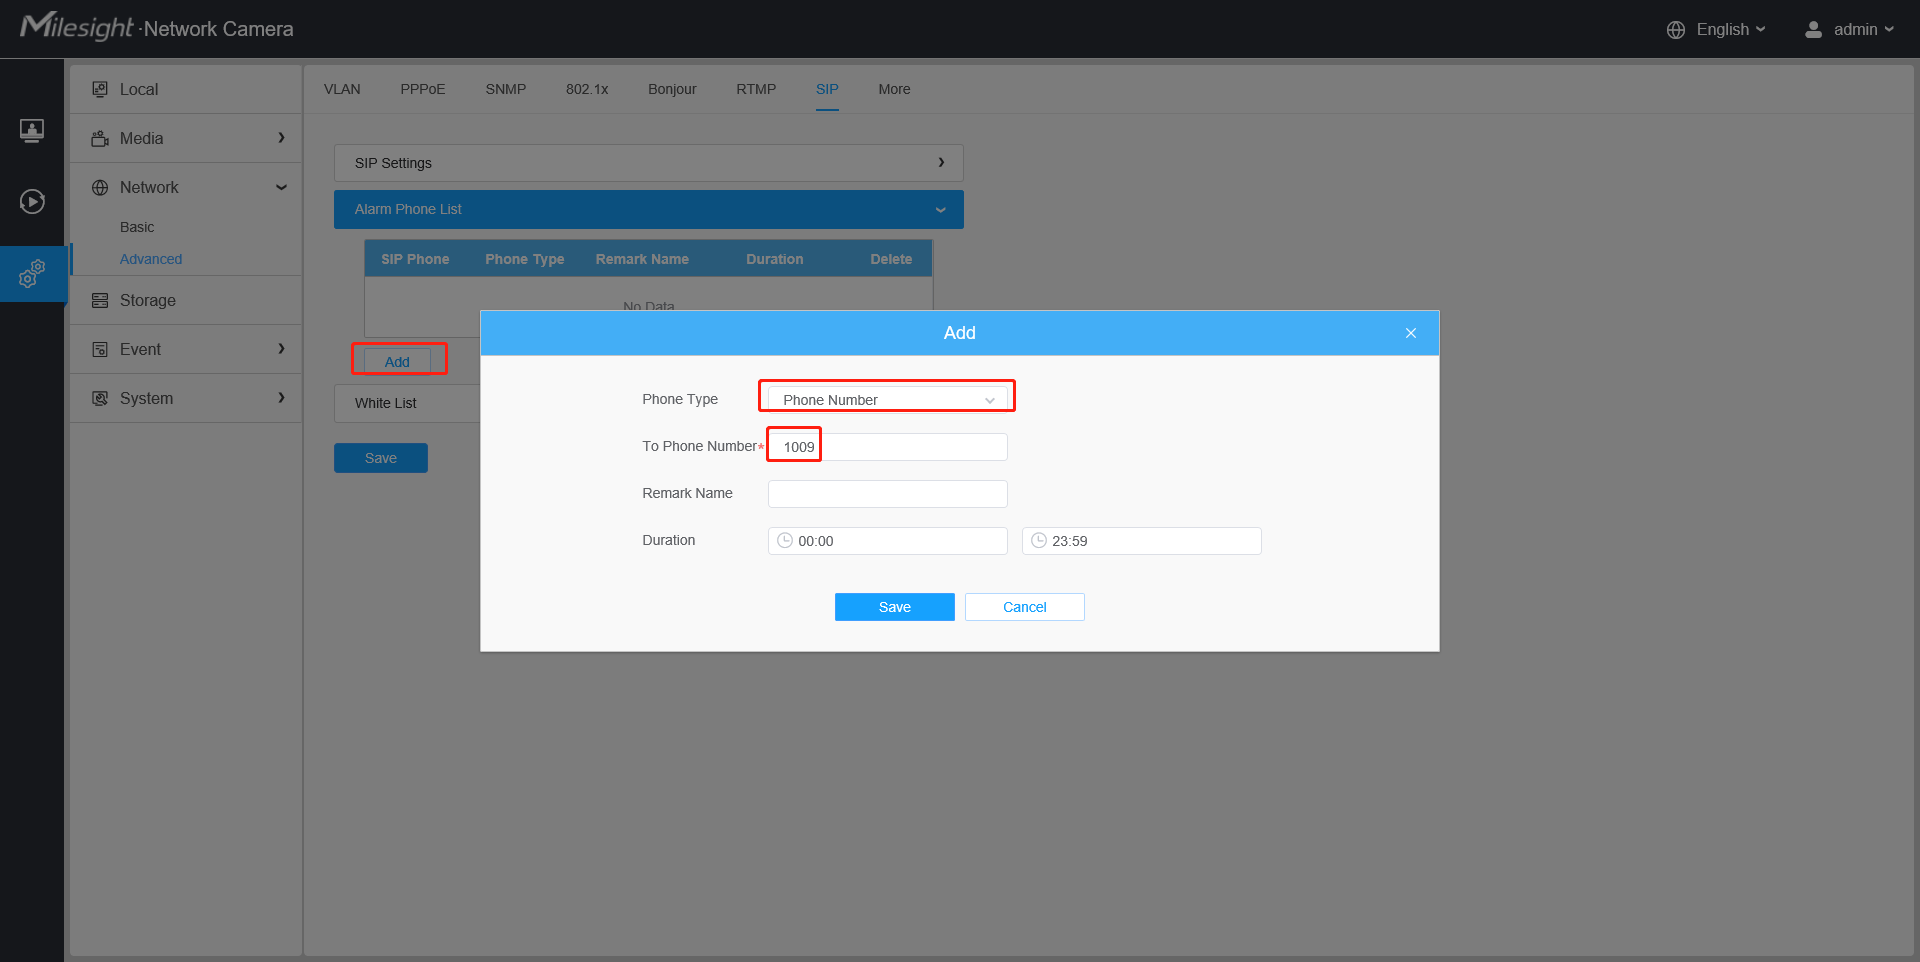Set the Duration start time 00:00
Viewport: 1920px width, 962px height.
coord(888,541)
